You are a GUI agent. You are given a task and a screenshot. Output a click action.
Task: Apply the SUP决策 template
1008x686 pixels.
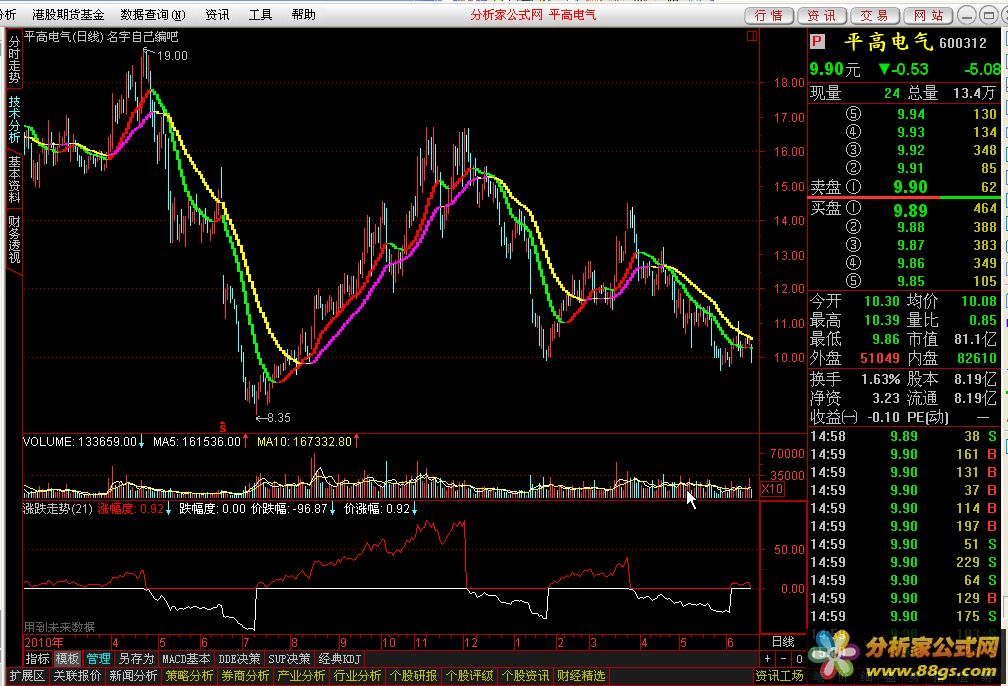click(289, 659)
